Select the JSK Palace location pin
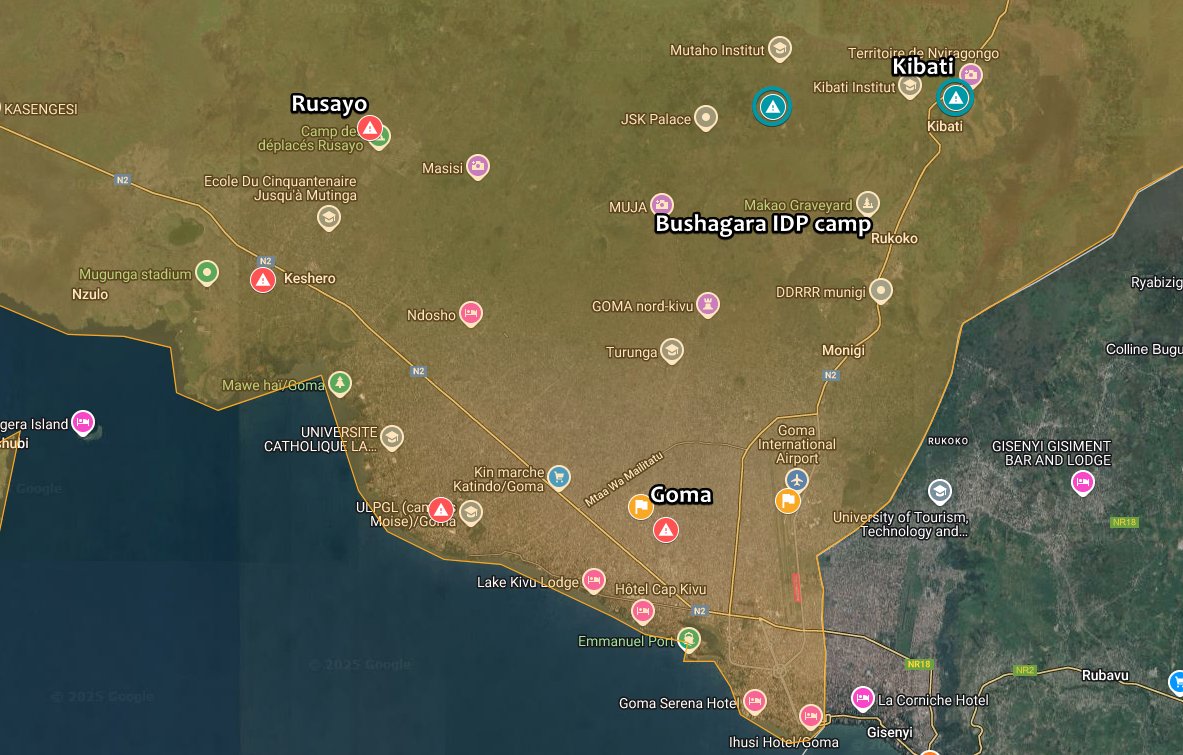Screen dimensions: 1183x755 pos(705,118)
